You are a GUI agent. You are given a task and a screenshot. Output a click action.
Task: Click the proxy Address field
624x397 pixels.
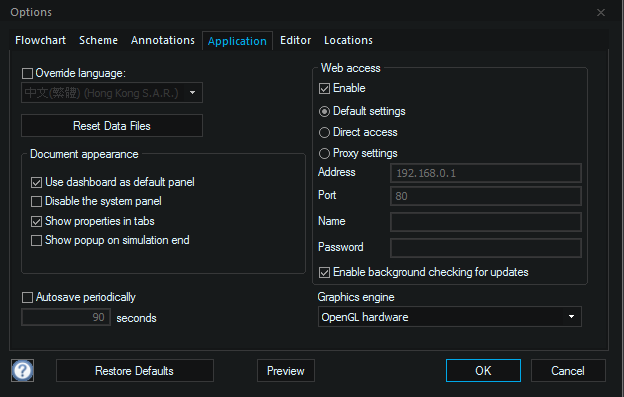pyautogui.click(x=486, y=173)
